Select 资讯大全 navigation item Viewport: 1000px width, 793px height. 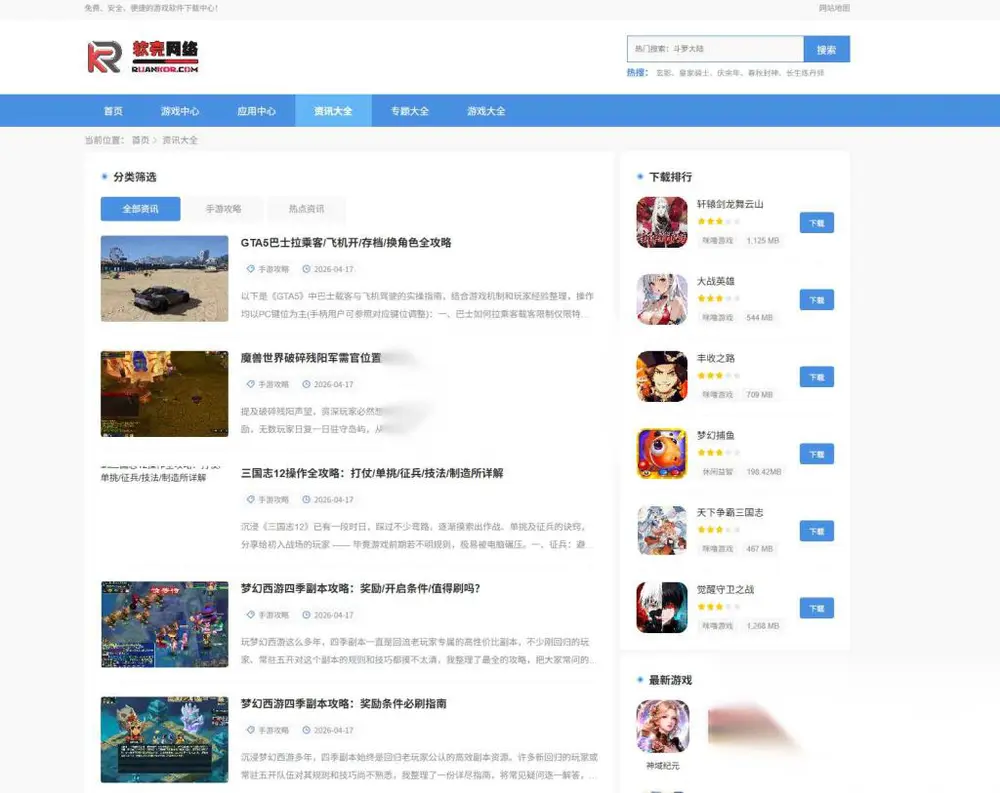click(x=333, y=111)
